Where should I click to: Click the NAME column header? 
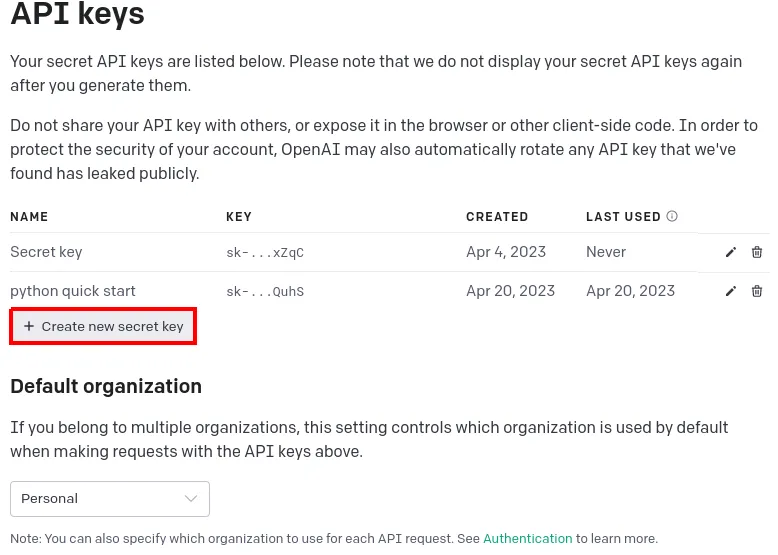pos(29,217)
